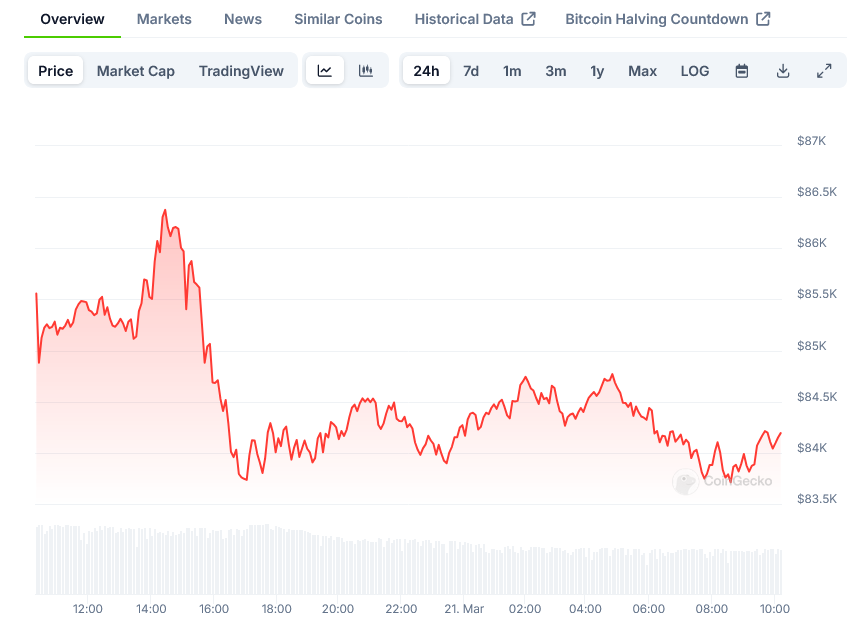The image size is (847, 626).
Task: Open Historical Data external link
Action: [475, 19]
